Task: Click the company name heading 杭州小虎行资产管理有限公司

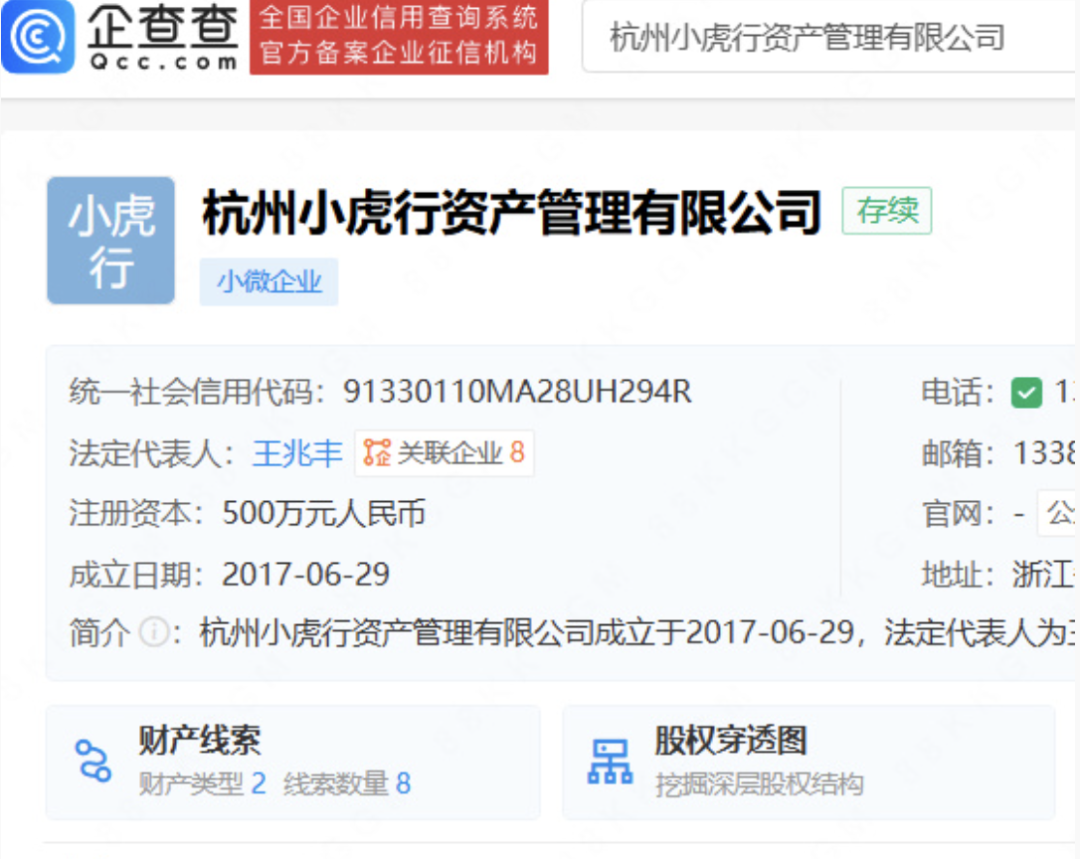Action: [x=512, y=212]
